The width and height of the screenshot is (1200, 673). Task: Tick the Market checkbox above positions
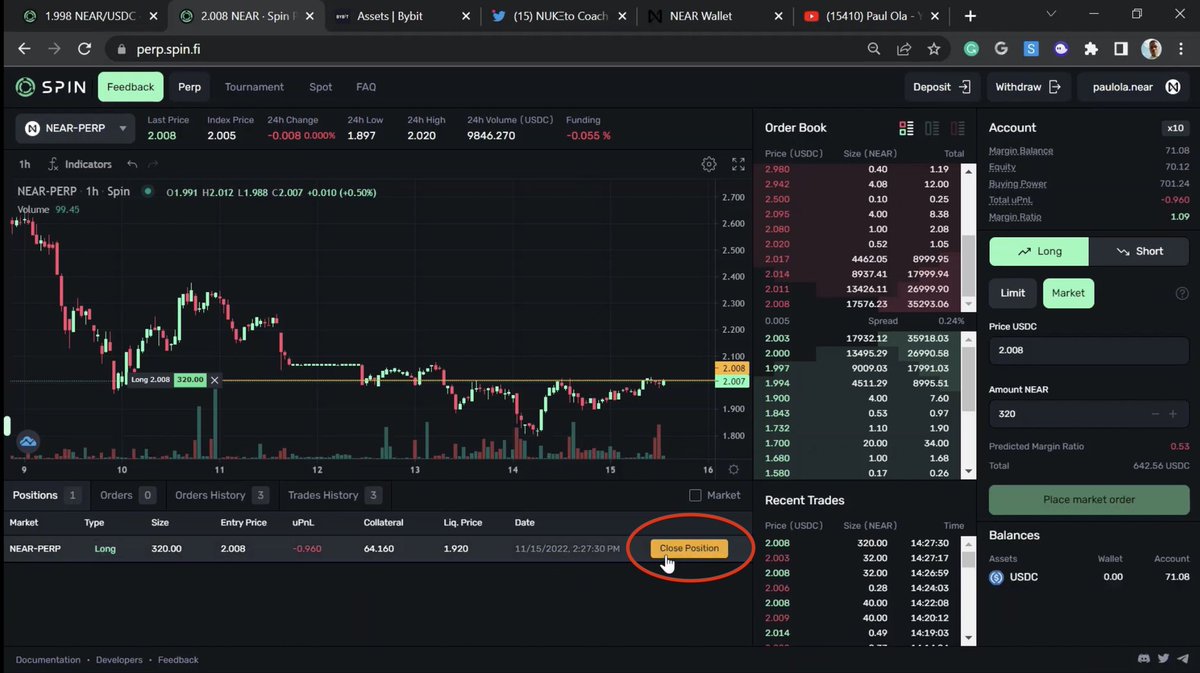[696, 495]
